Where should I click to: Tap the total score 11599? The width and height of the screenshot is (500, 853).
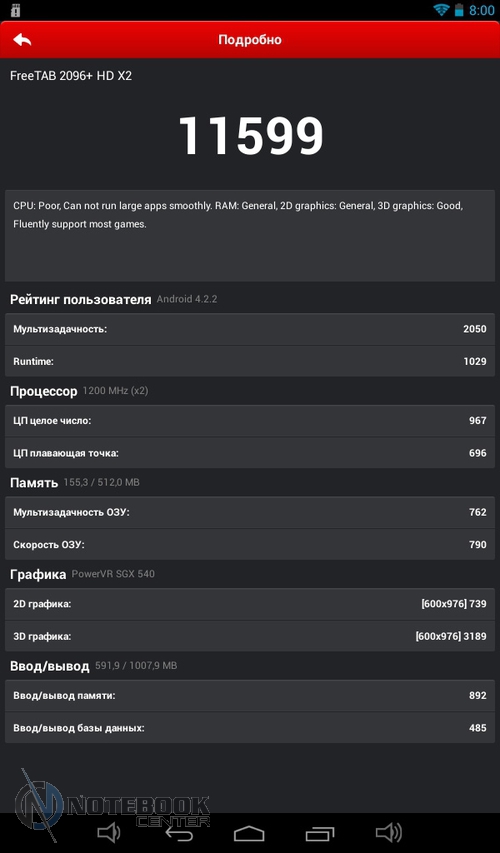(x=251, y=136)
